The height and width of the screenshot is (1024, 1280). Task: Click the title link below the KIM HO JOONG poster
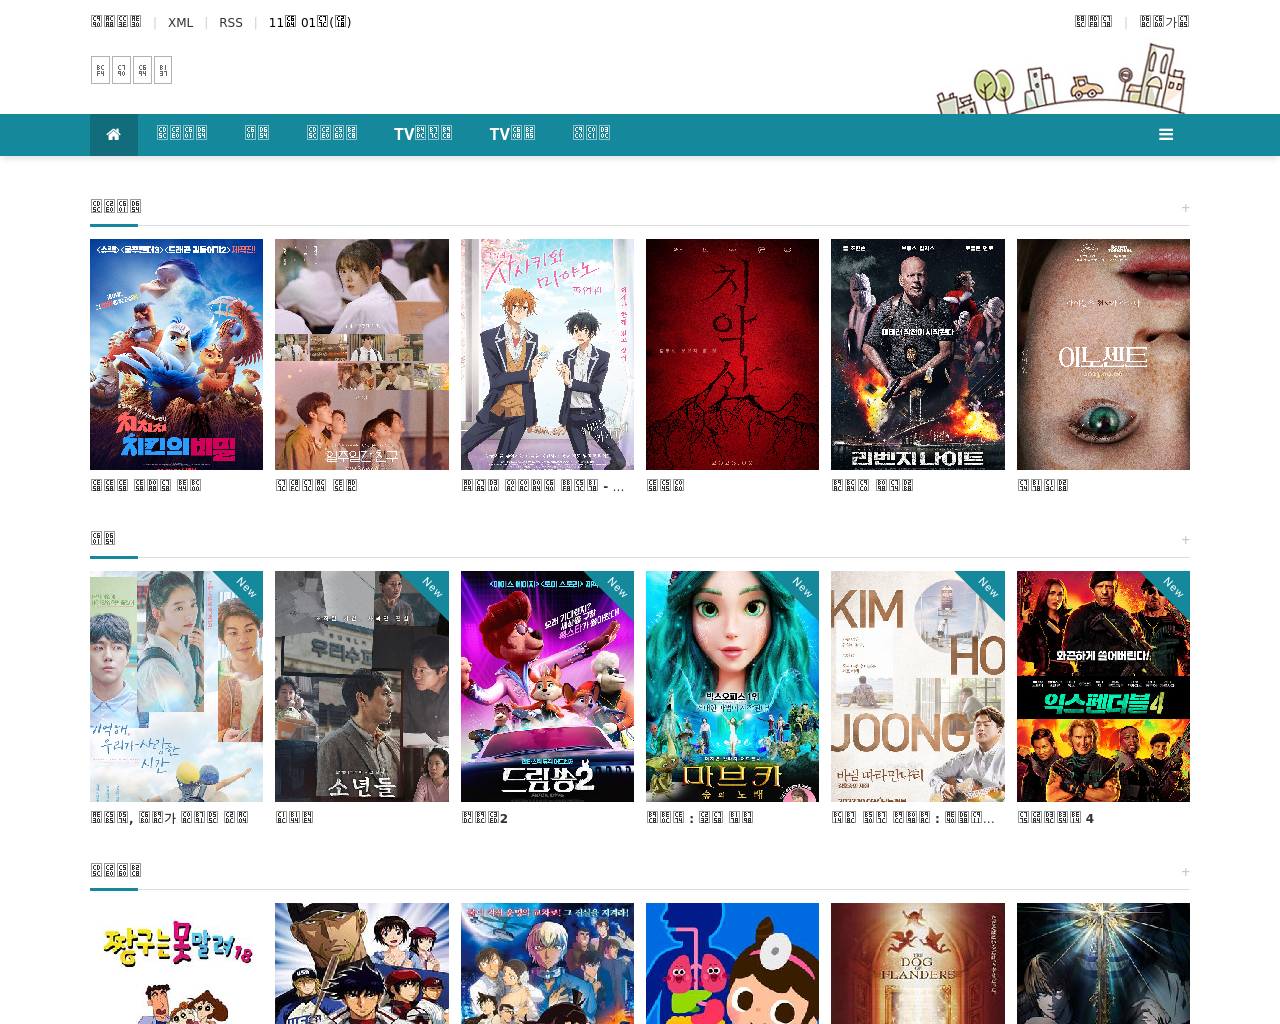pyautogui.click(x=913, y=817)
